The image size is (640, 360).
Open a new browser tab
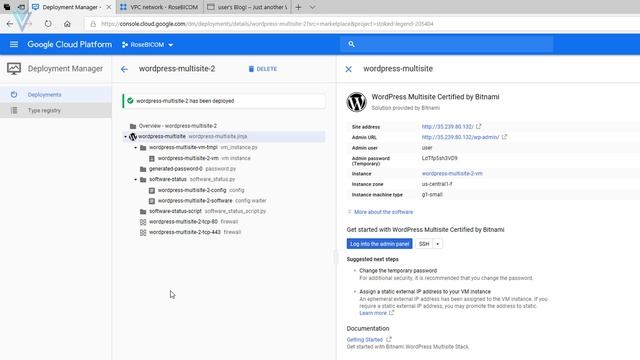click(298, 7)
